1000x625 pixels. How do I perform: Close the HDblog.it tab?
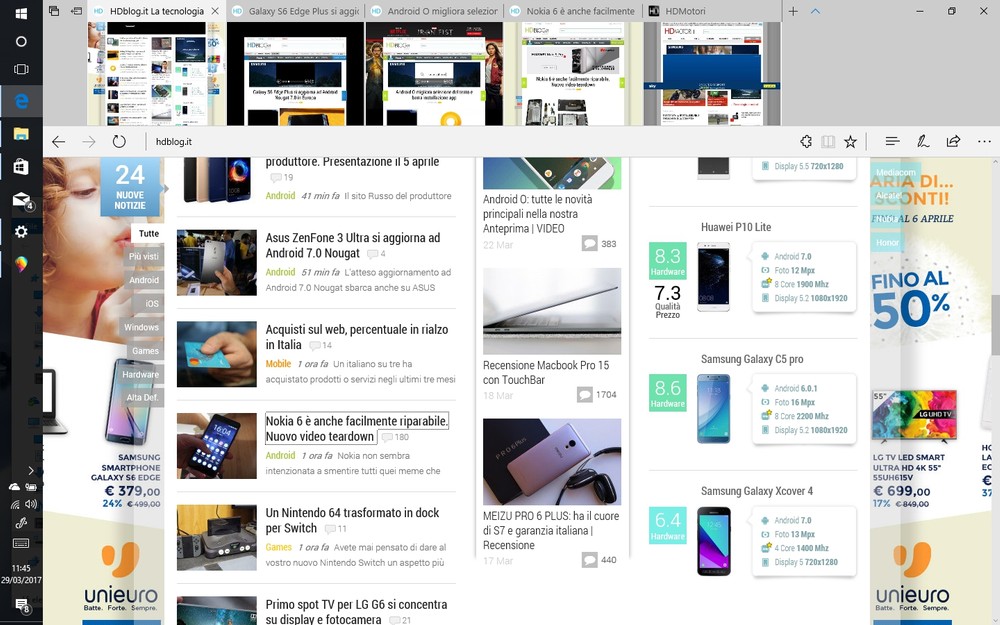[x=215, y=11]
